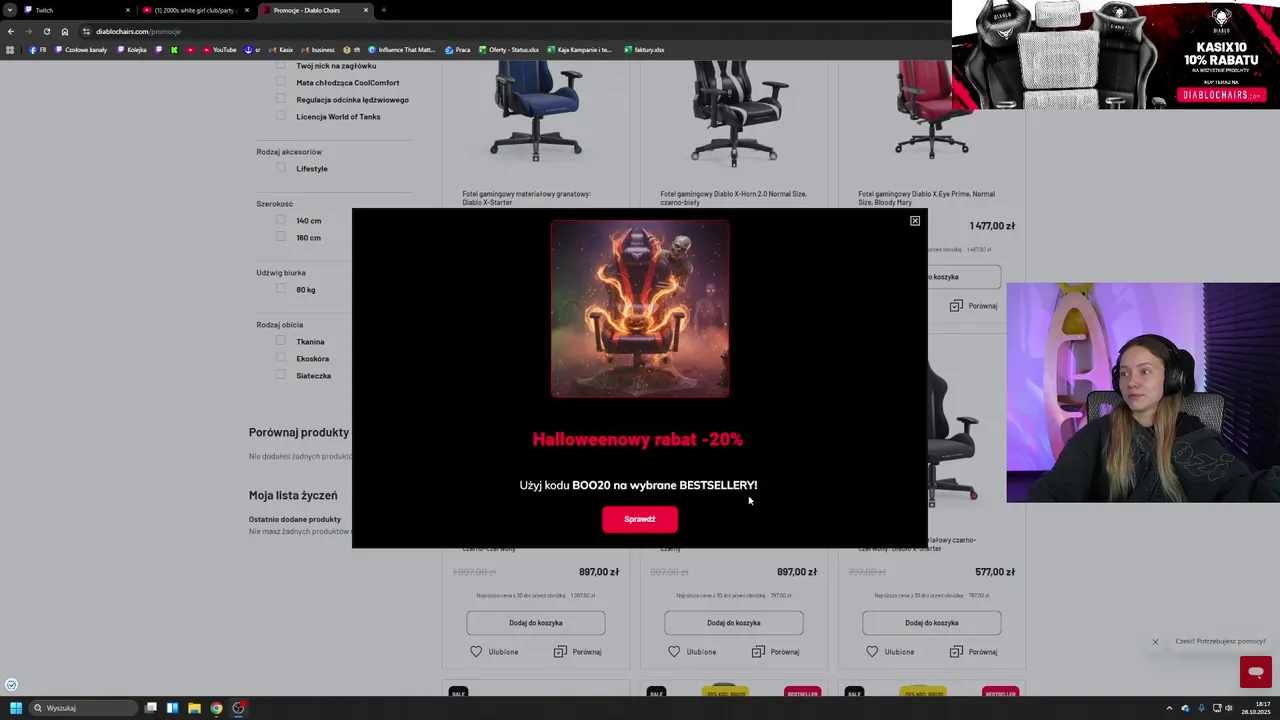Add the middle 897,00 zł product to cart
The image size is (1280, 720).
734,623
